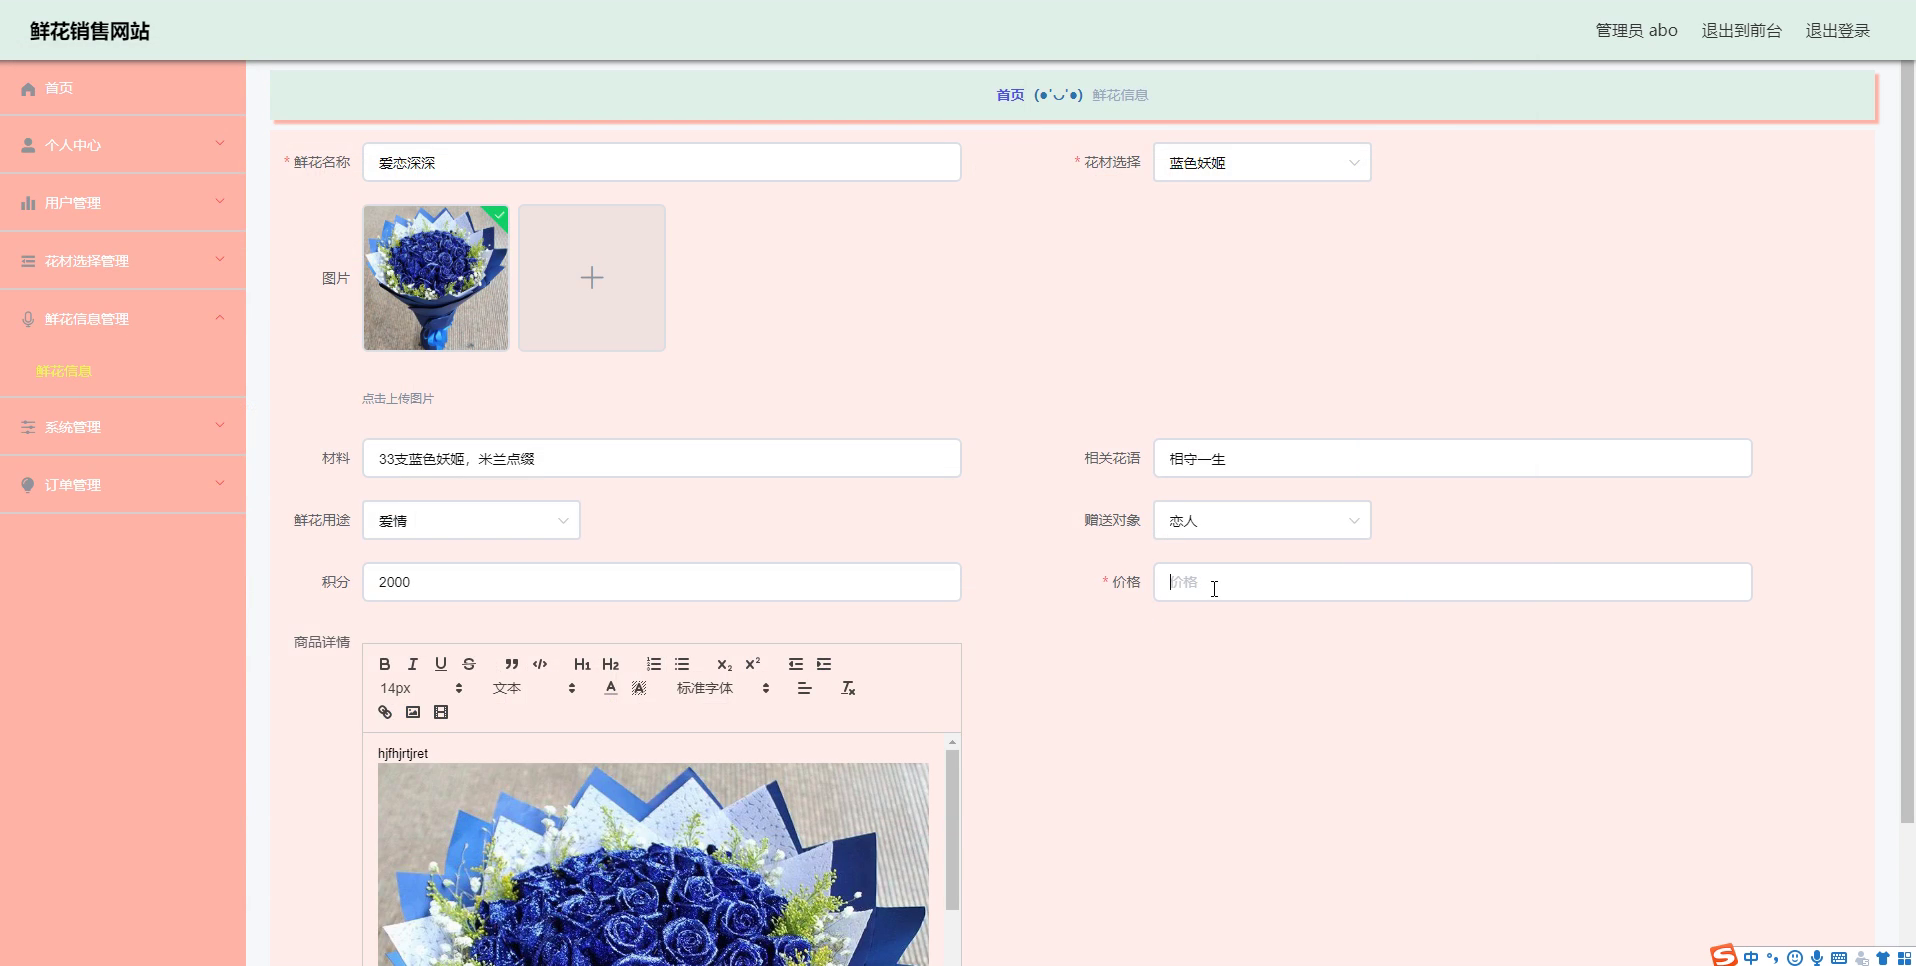Insert a blockquote in the editor
The image size is (1916, 966).
(511, 664)
